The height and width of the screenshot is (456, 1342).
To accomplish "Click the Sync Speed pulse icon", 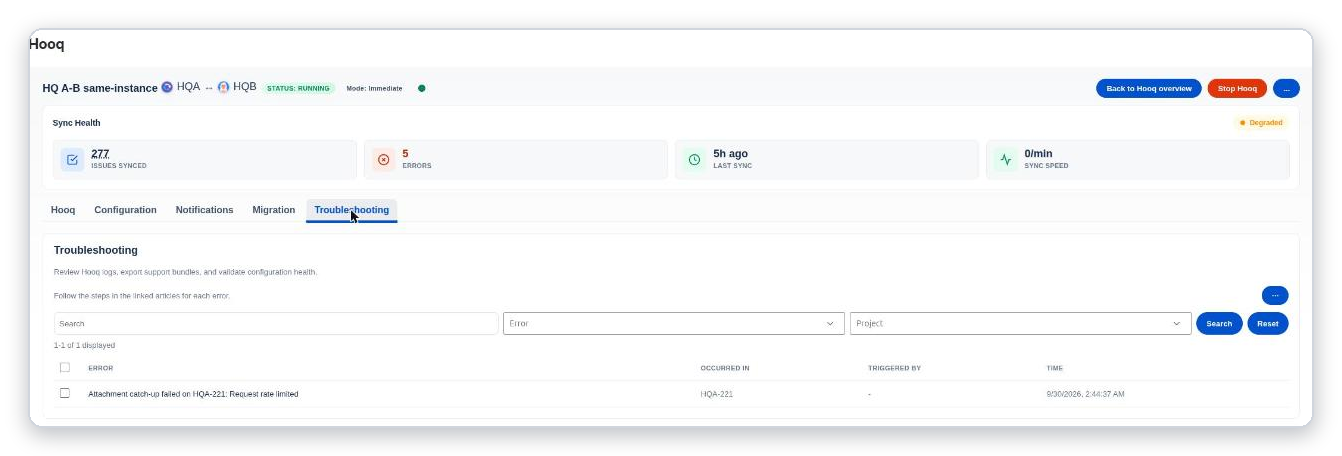I will tap(1006, 160).
